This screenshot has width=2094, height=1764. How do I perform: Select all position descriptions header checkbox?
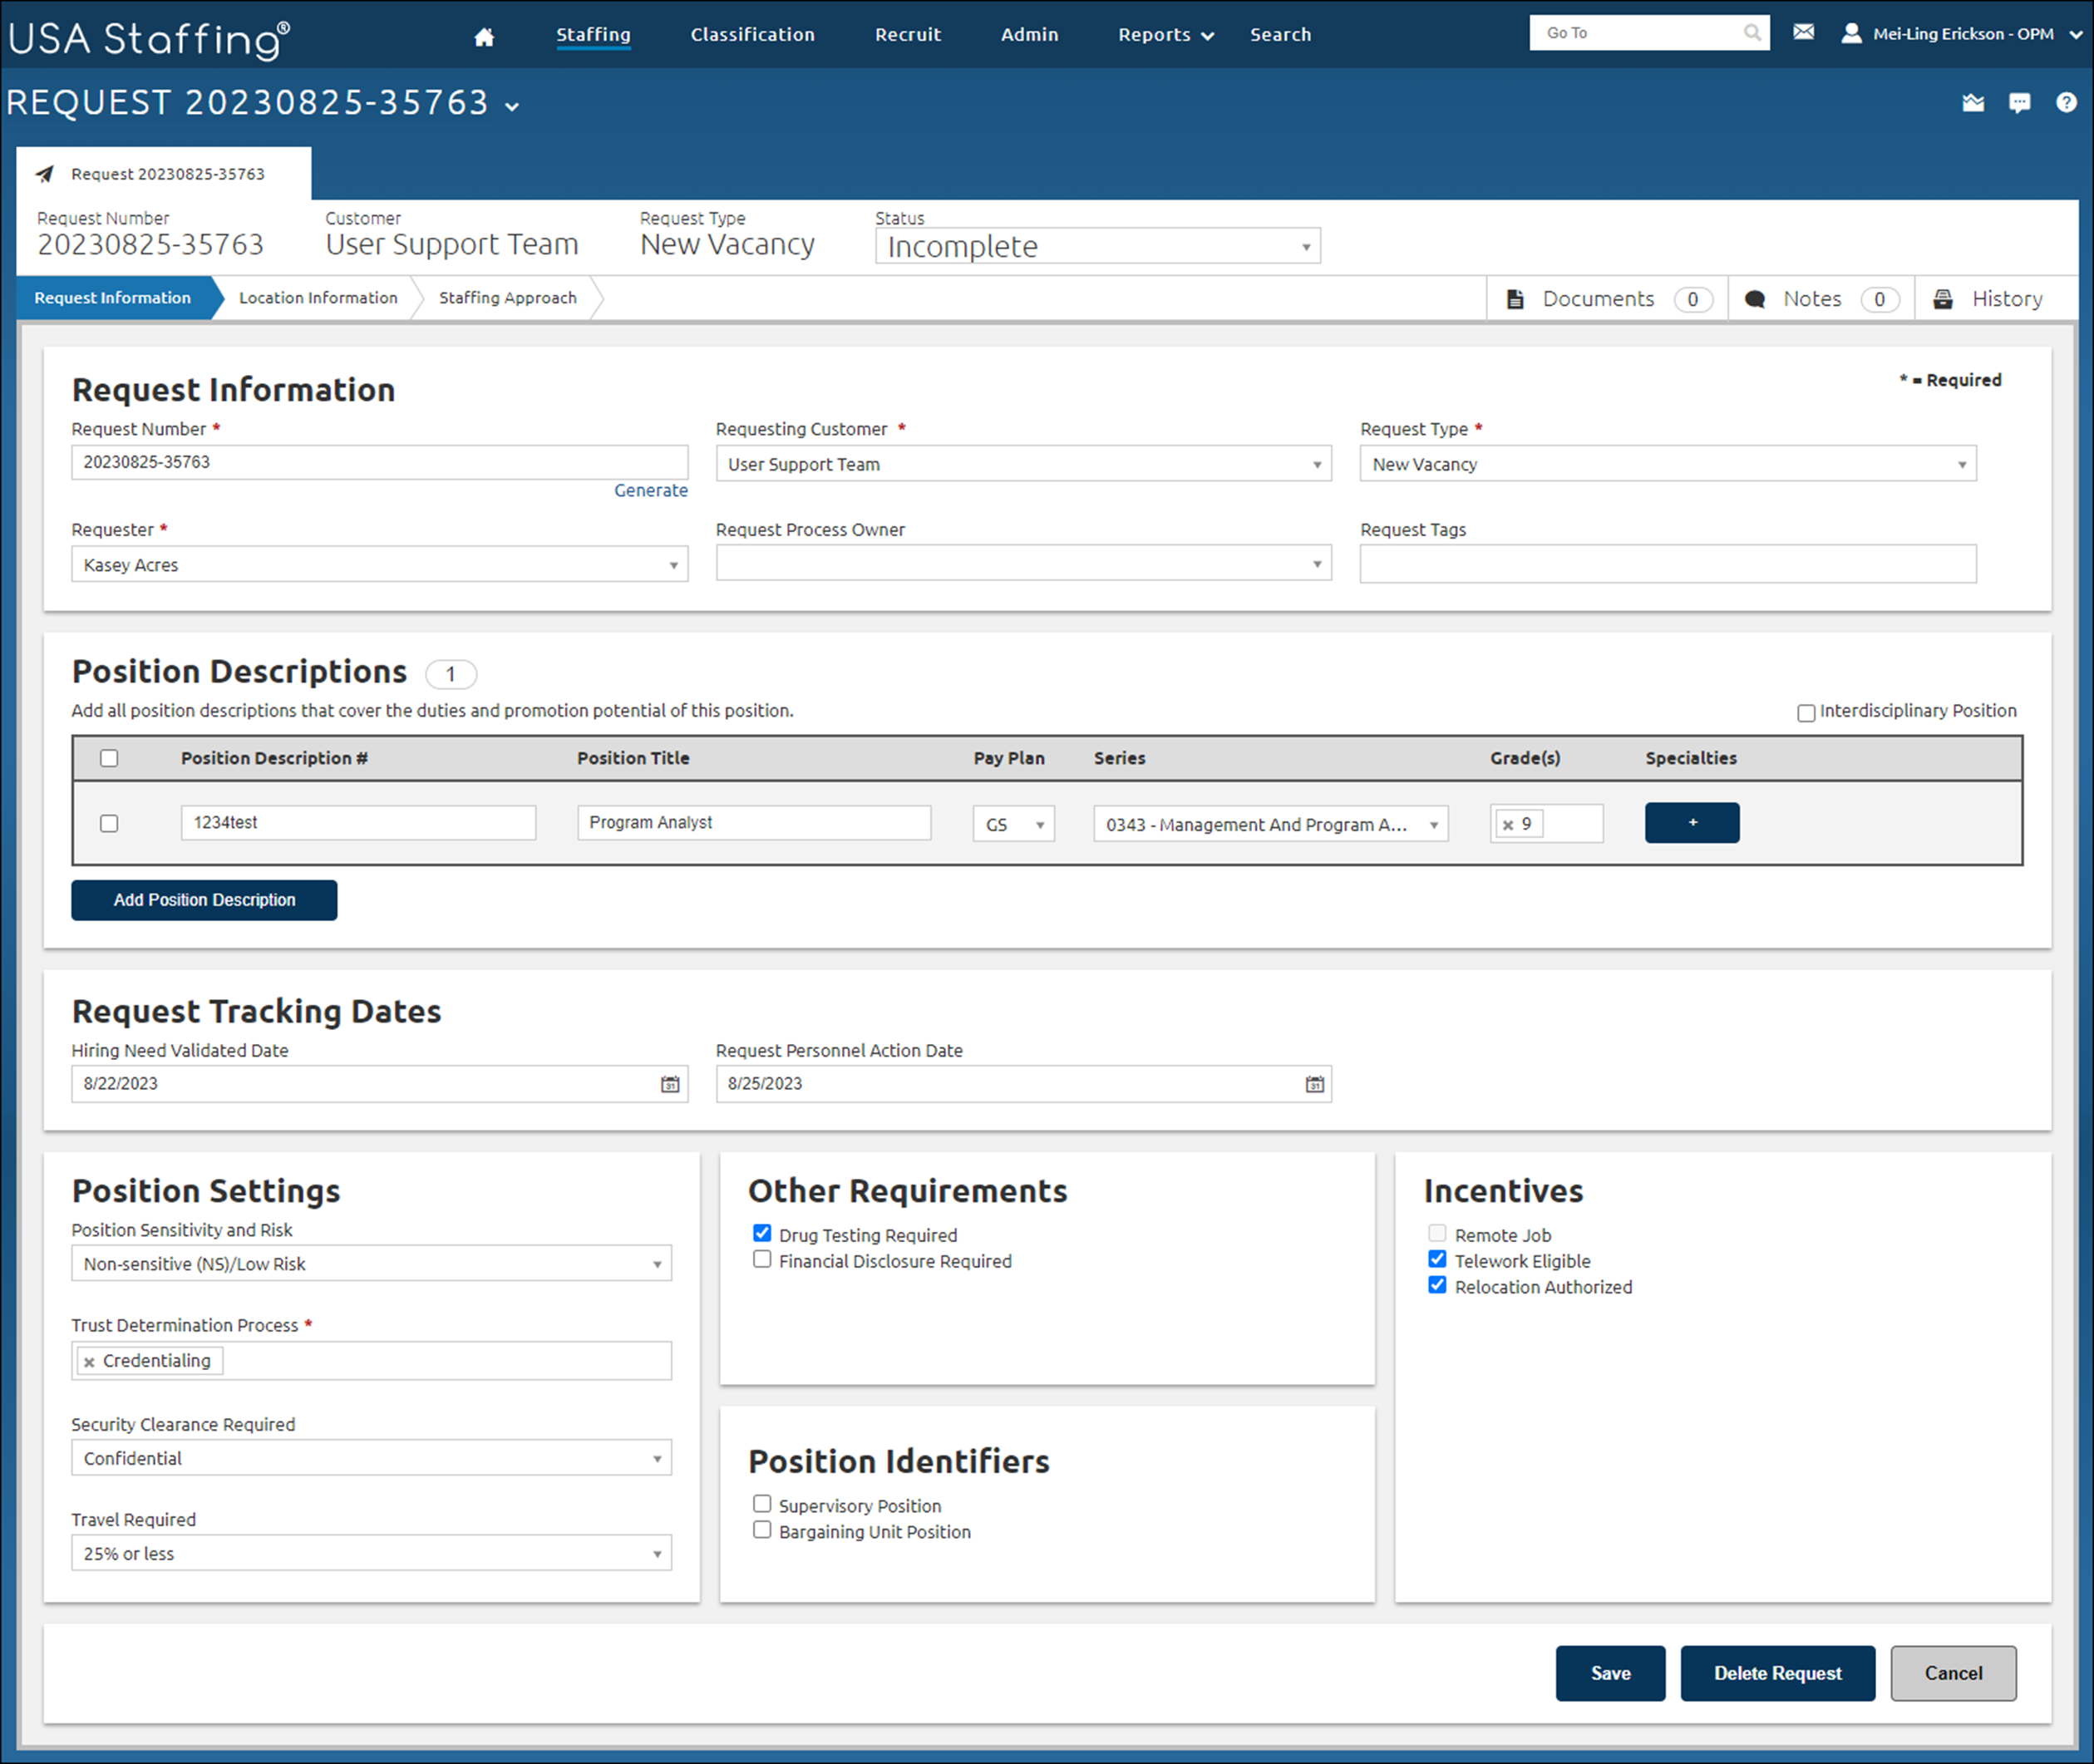tap(109, 759)
